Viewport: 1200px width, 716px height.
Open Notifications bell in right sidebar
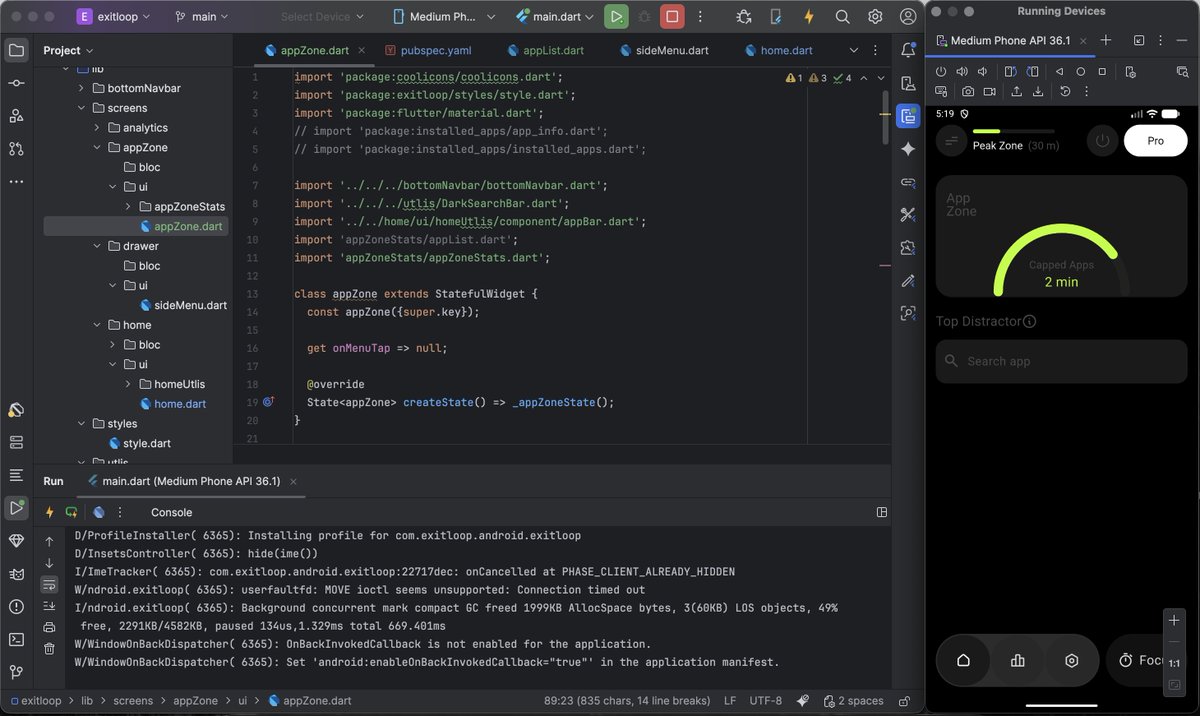click(908, 50)
